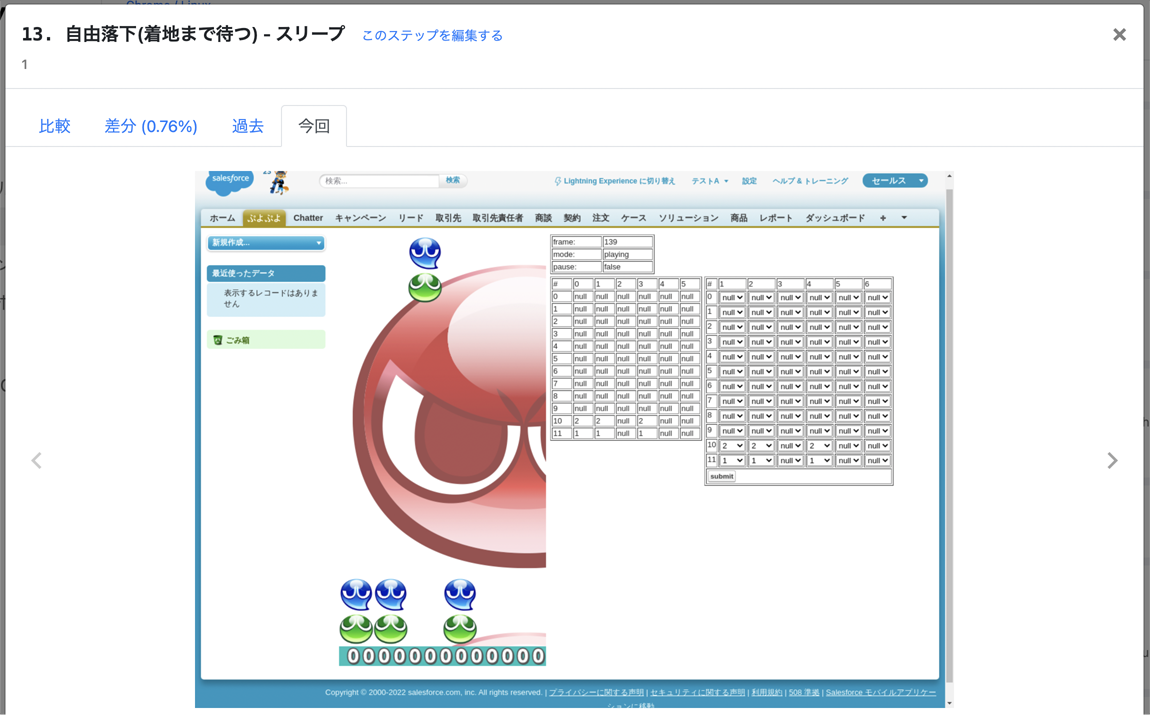Go to the next step screenshot
Screen dimensions: 1150x715
coord(1113,461)
